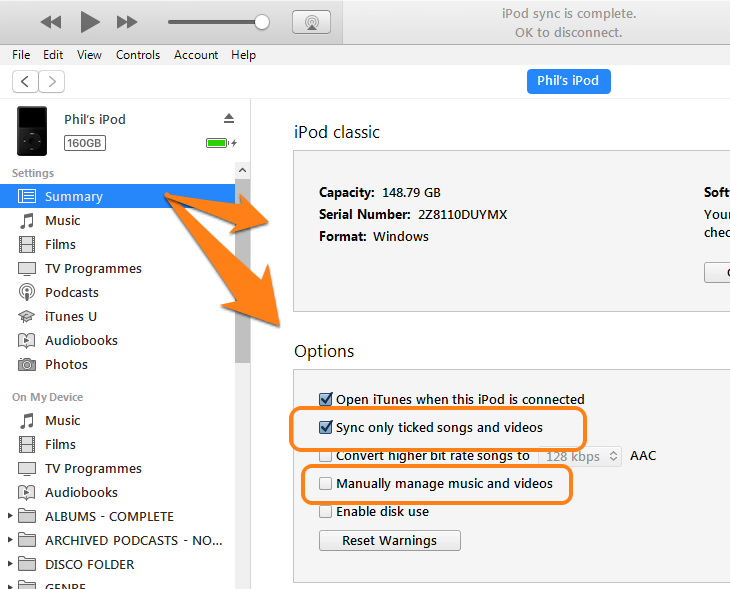Click the Music note icon under Settings
This screenshot has width=730, height=589.
pos(27,220)
